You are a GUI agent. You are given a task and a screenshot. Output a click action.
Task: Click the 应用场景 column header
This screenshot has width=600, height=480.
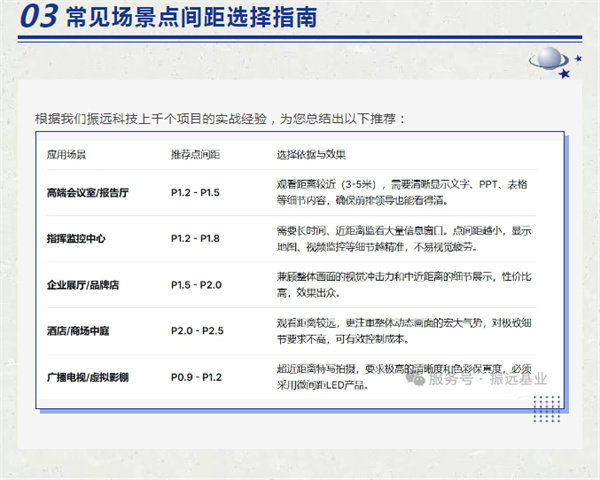[66, 156]
